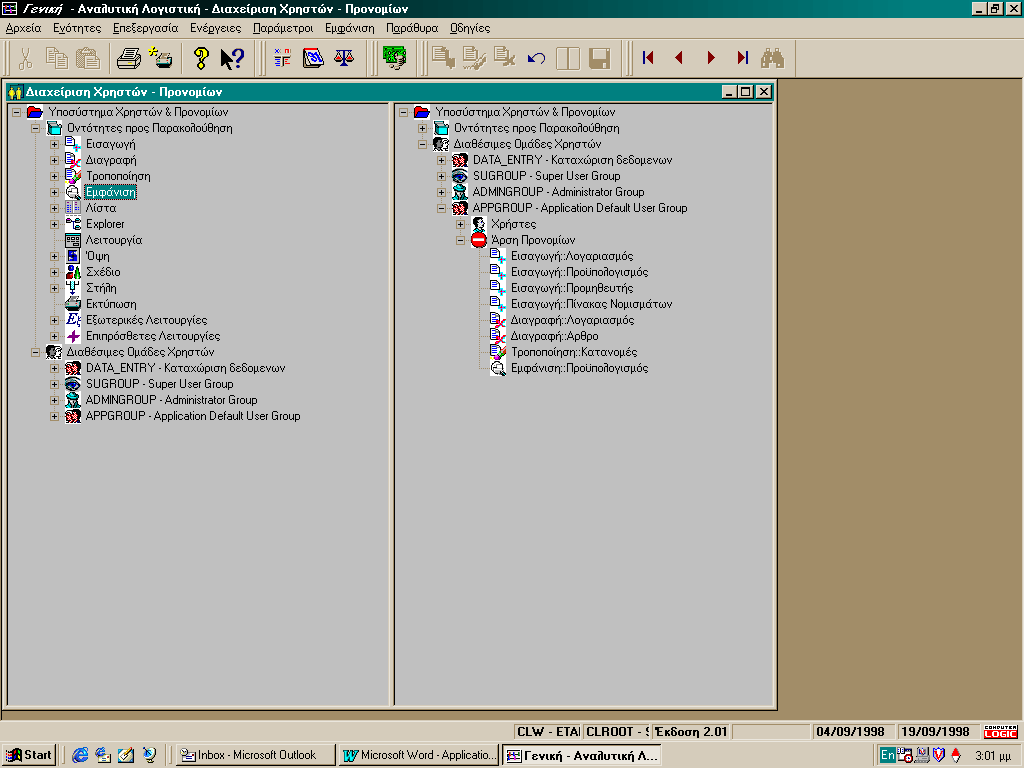Screen dimensions: 1024x768
Task: Collapse Οντότητες προς Παρακολούθηση in left tree
Action: pos(35,128)
